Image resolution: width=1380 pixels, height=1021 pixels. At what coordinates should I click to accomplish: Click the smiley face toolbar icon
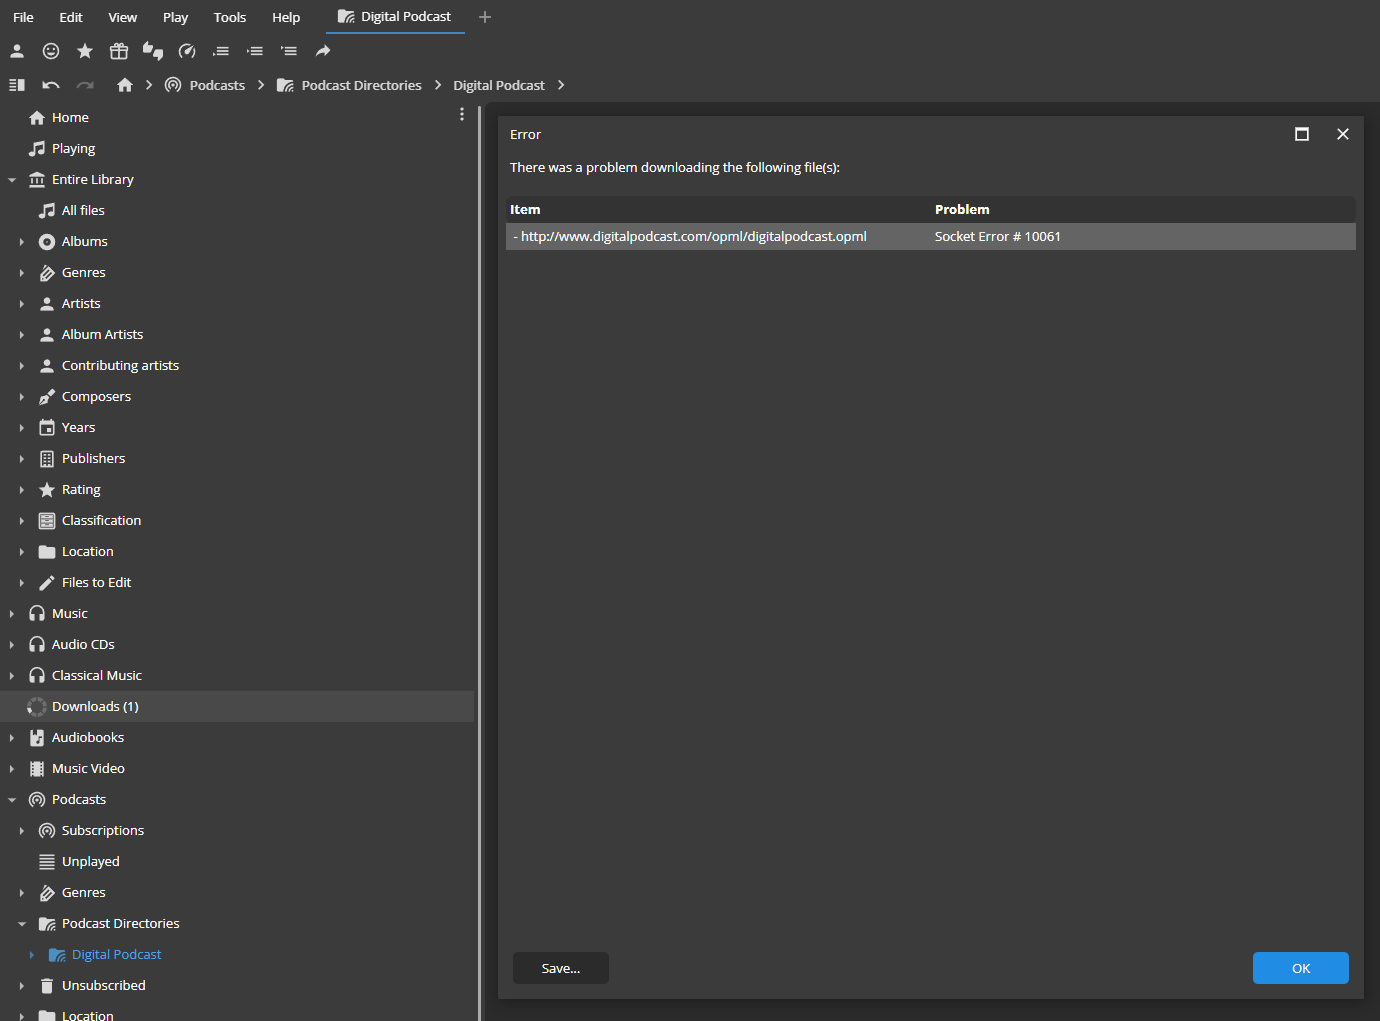[x=51, y=51]
